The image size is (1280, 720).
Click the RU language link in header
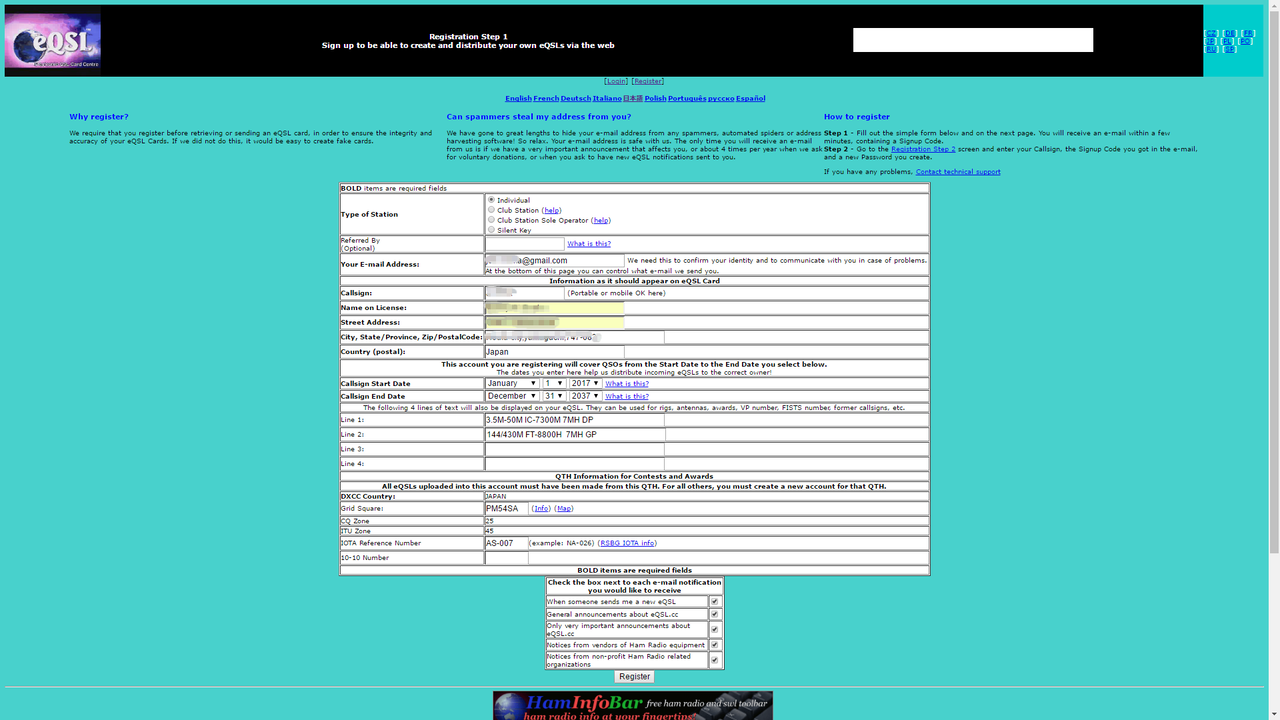1212,49
